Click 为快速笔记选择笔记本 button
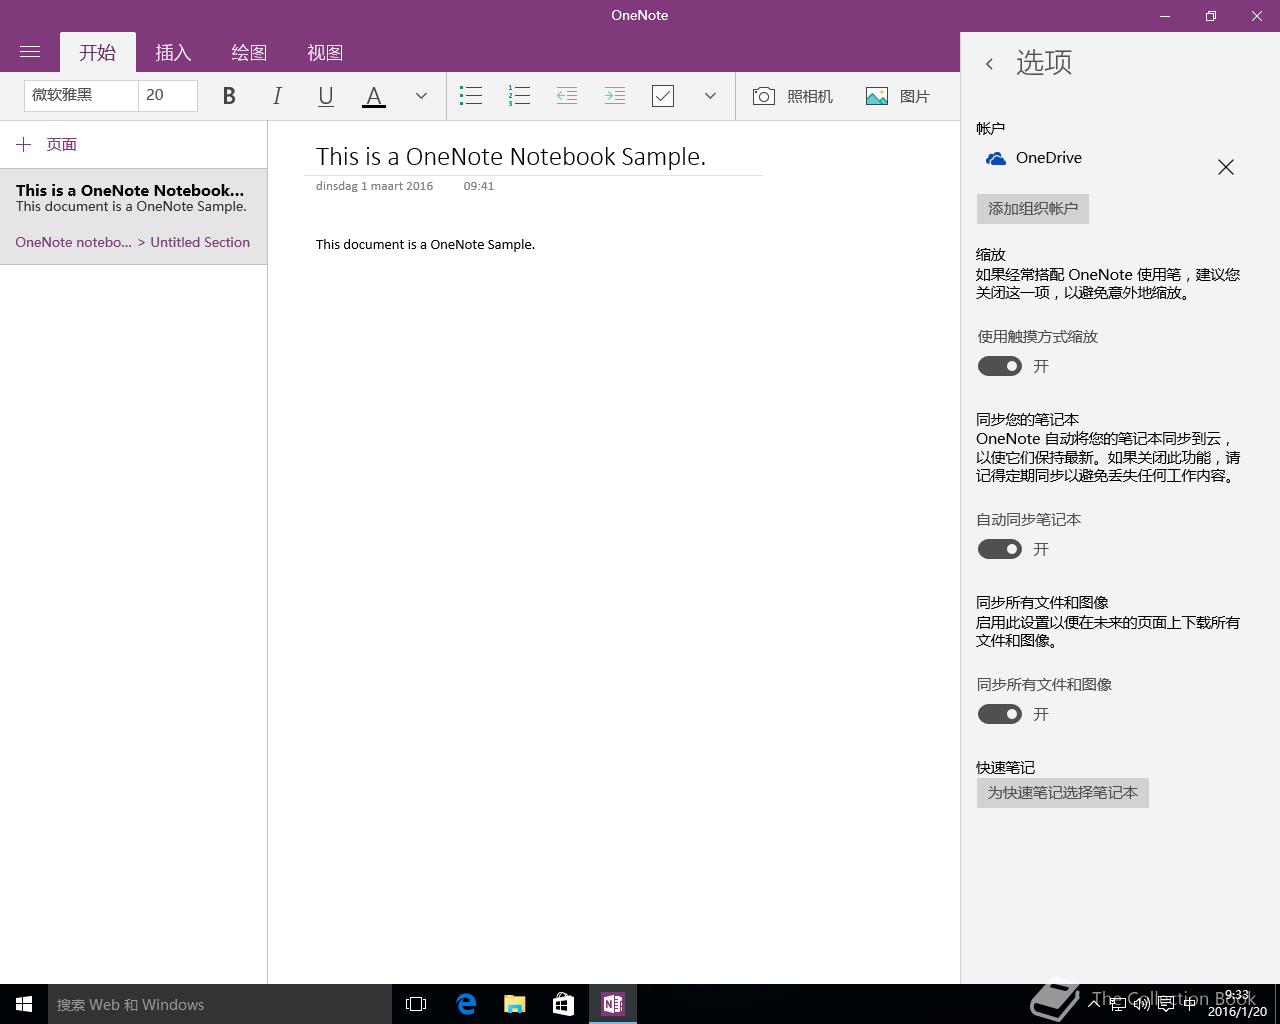Image resolution: width=1280 pixels, height=1024 pixels. [x=1063, y=793]
